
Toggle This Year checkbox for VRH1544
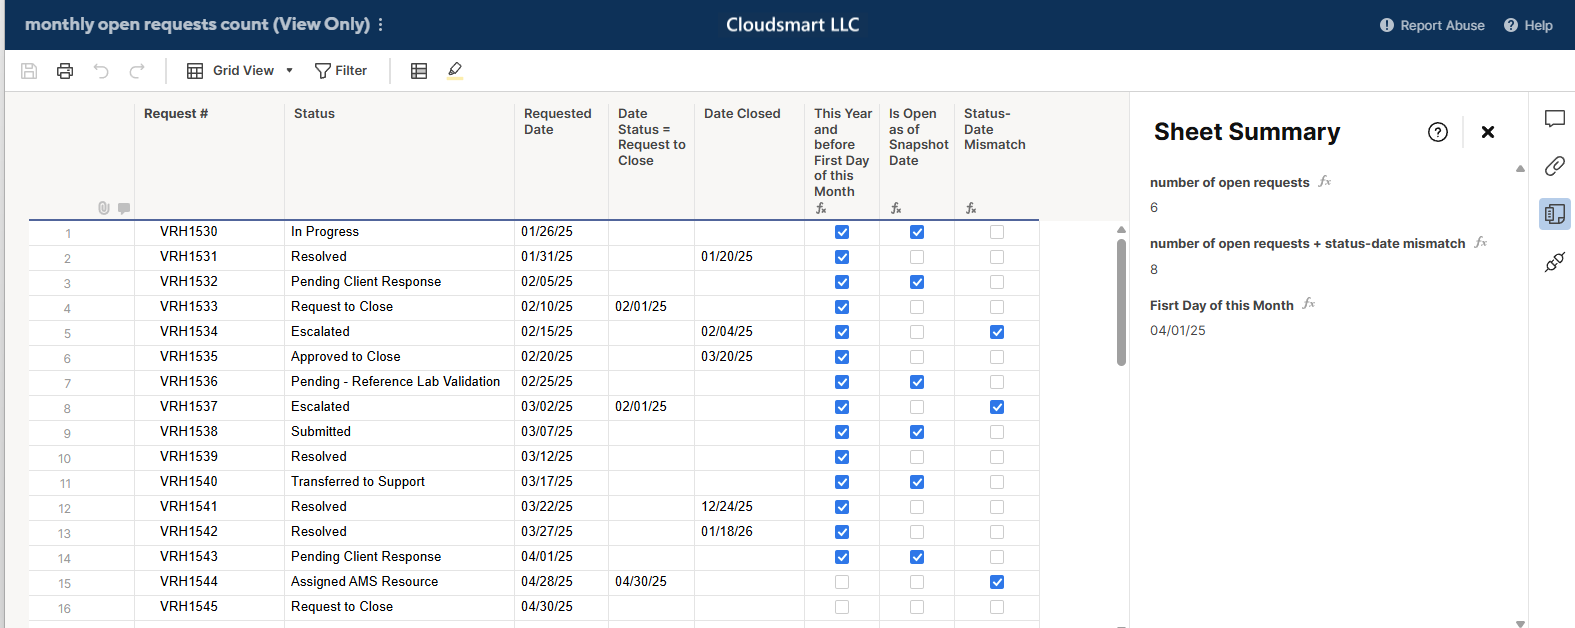(x=842, y=582)
